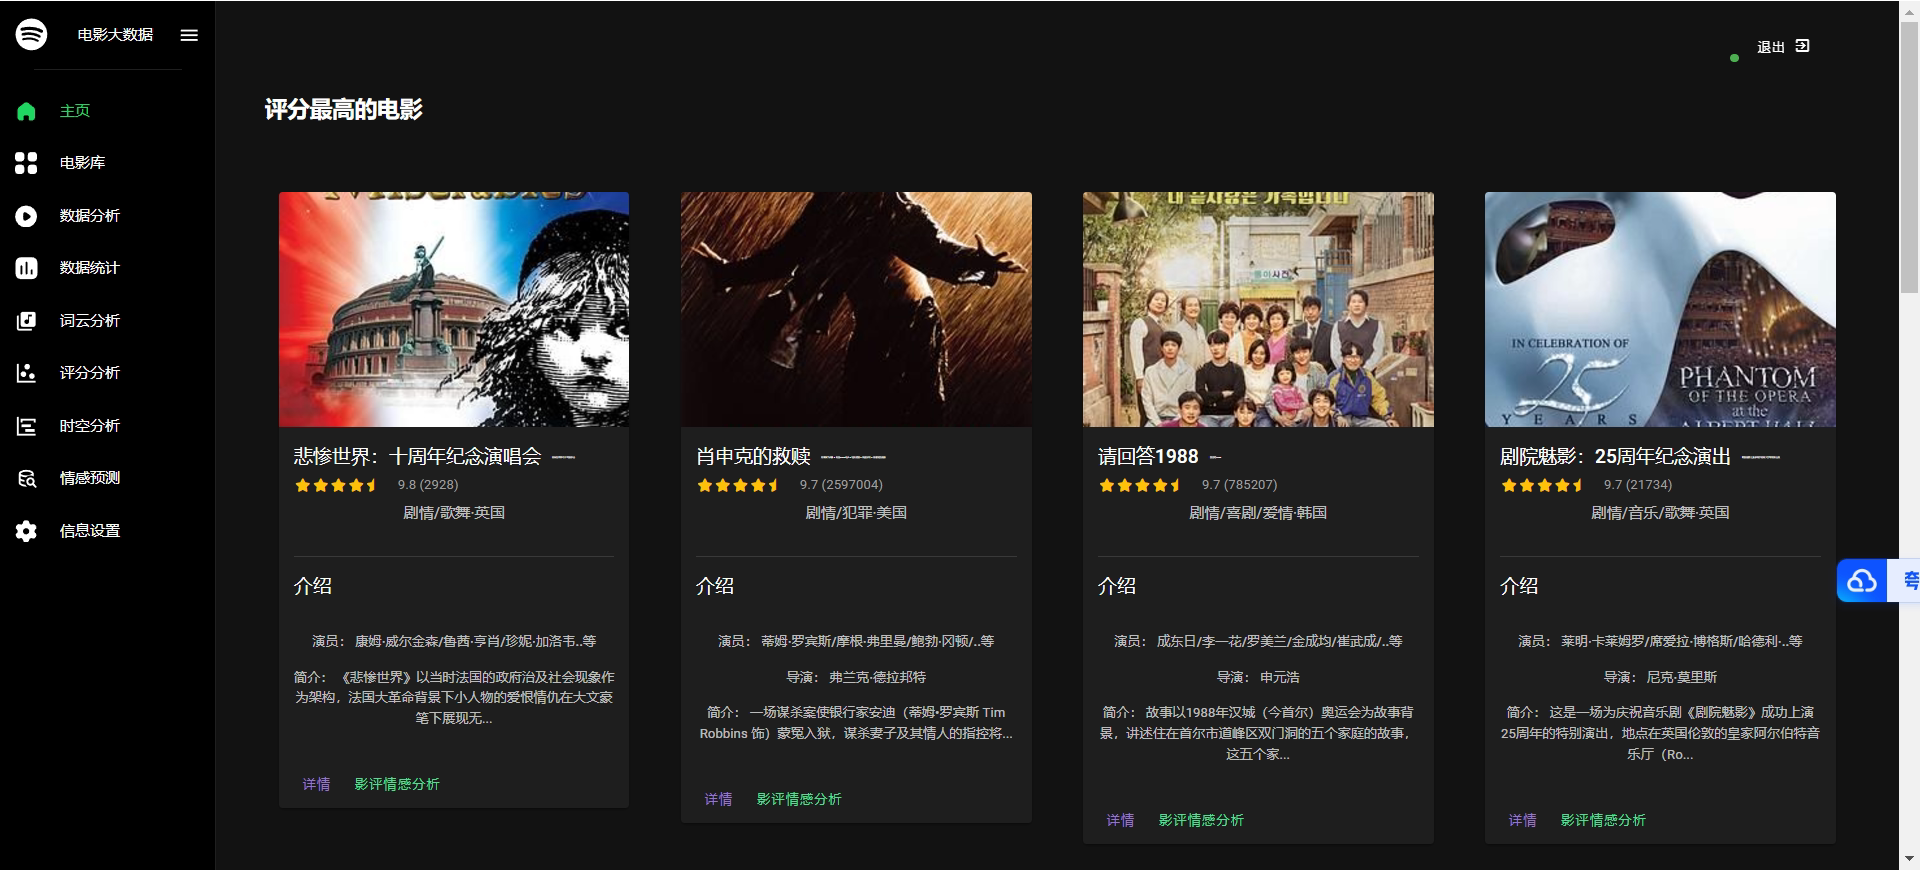Click the Phantom of the Opera poster

(x=1660, y=310)
